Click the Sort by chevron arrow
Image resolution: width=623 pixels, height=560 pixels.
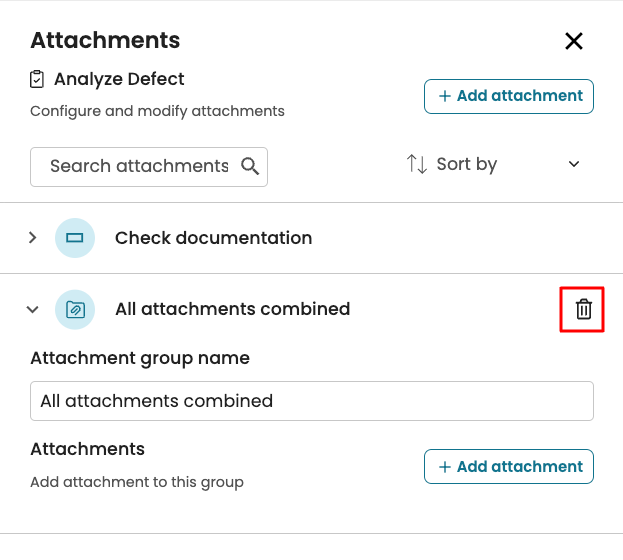[574, 165]
